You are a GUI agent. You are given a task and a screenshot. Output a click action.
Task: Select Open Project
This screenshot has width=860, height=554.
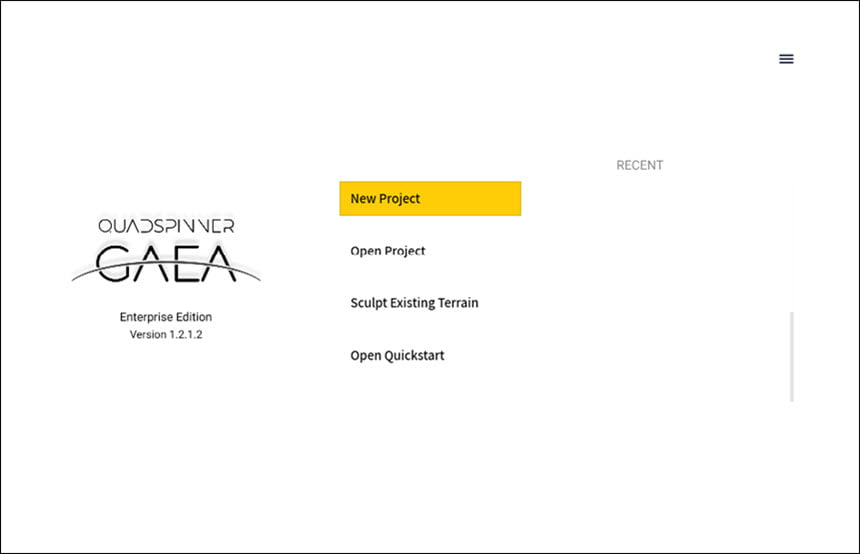(x=388, y=251)
